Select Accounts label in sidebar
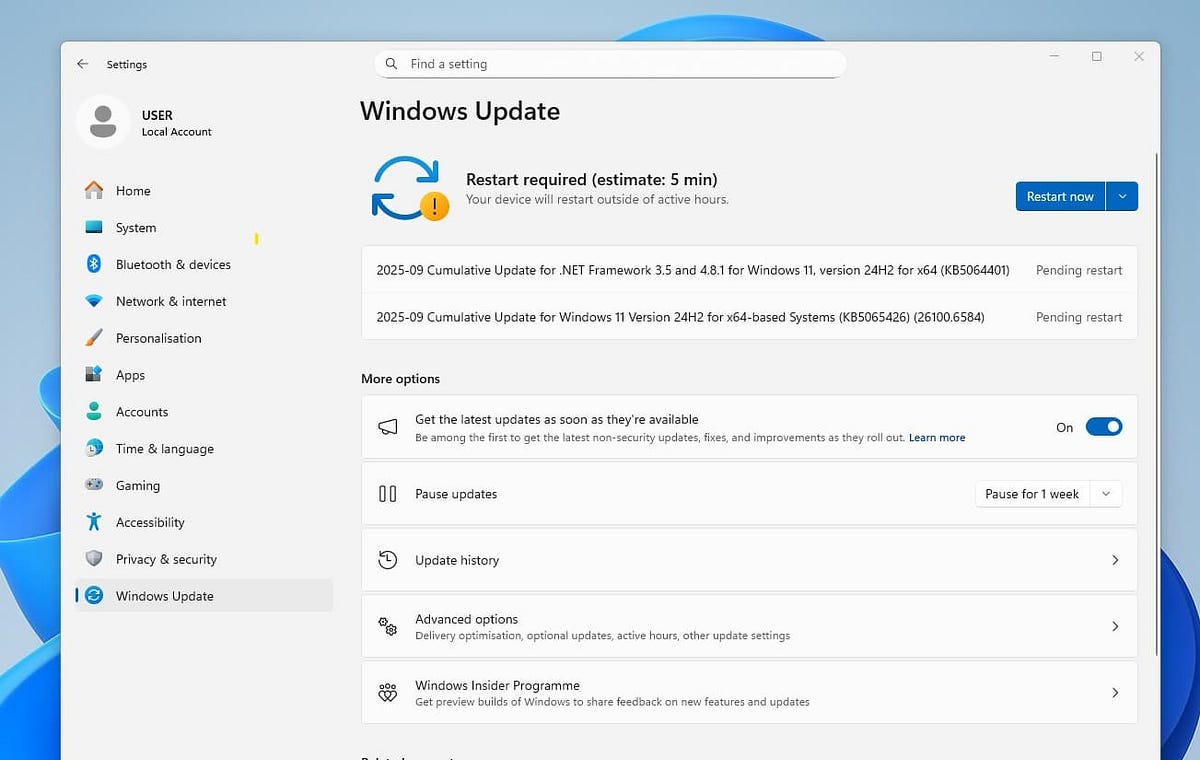Viewport: 1200px width, 760px height. [x=142, y=412]
